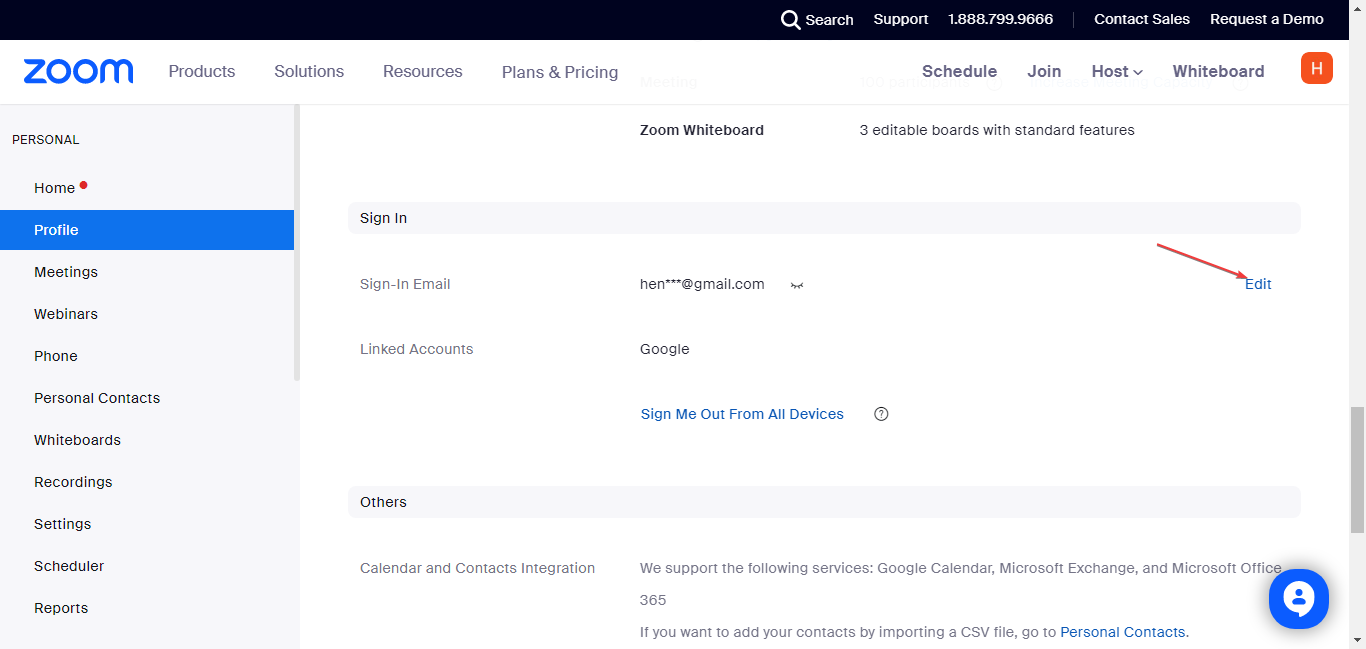Open the Resources menu
Screen dimensions: 1366x649
click(x=422, y=71)
